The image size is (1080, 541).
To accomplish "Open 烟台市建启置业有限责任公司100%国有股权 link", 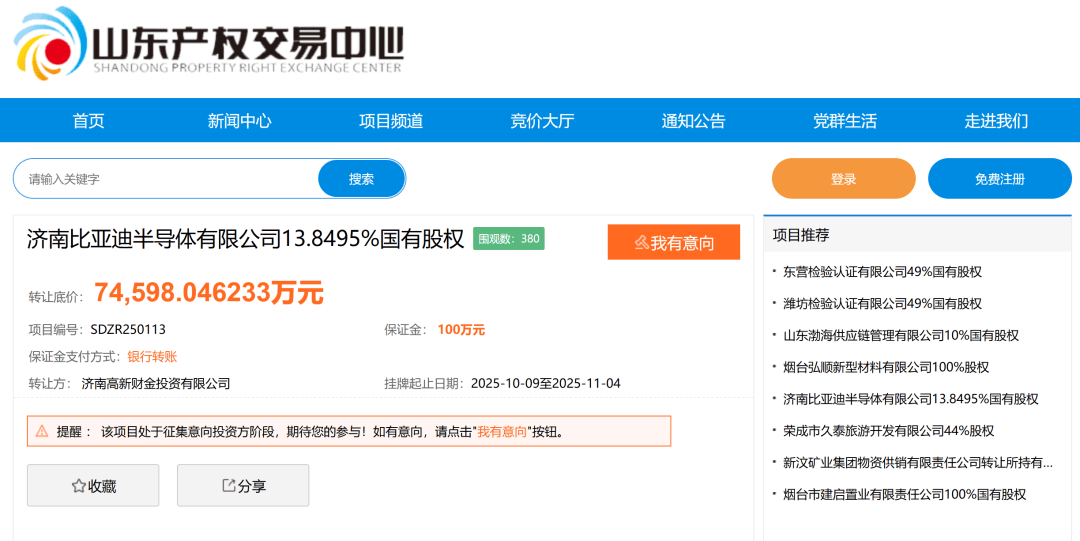I will pyautogui.click(x=904, y=494).
